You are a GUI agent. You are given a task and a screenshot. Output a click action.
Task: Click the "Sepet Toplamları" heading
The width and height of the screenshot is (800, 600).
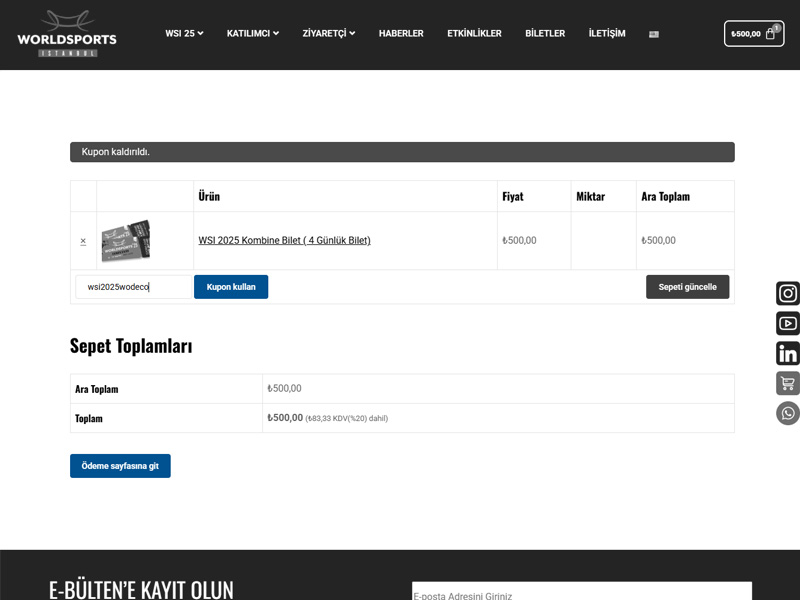(131, 346)
